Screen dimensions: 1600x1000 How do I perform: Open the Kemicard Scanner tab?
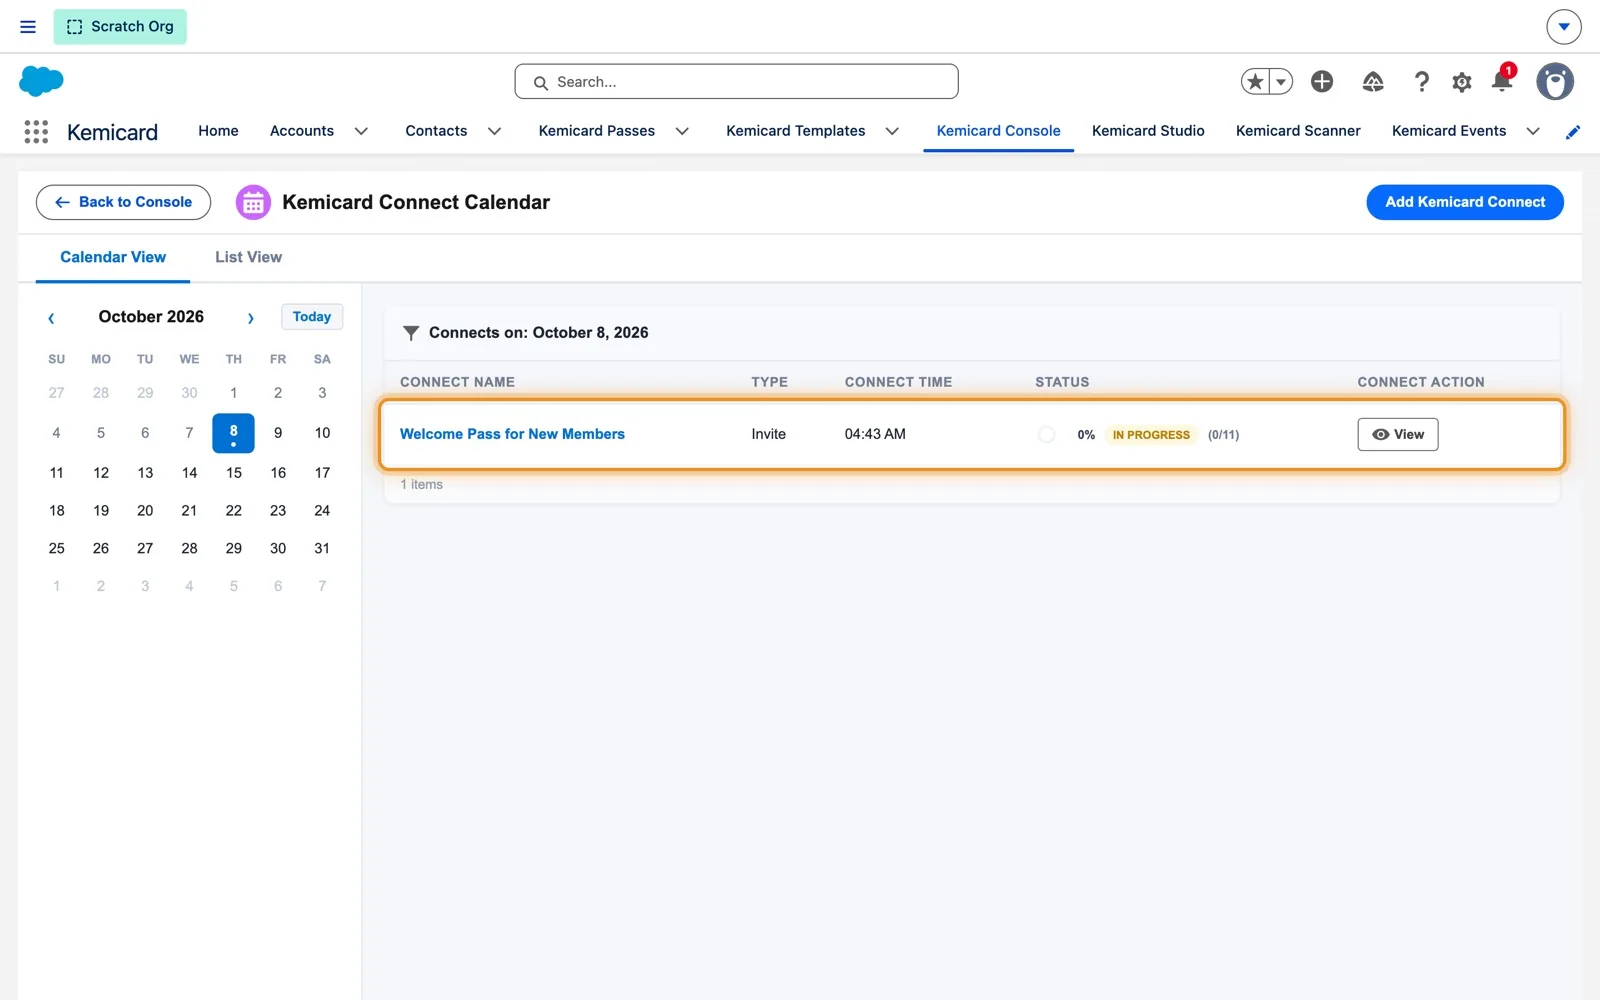click(x=1298, y=131)
